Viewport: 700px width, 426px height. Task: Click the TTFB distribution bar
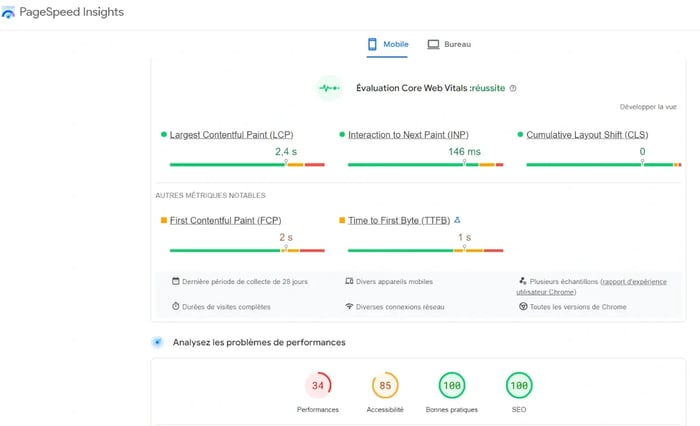pos(425,251)
